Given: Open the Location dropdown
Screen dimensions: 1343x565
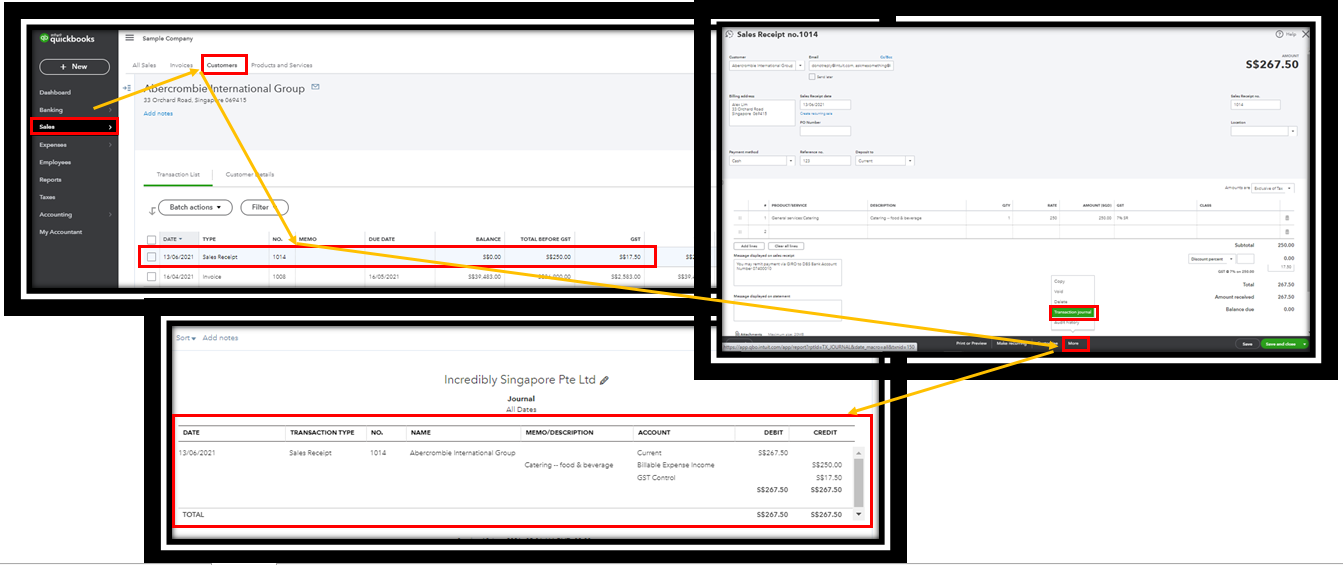Looking at the screenshot, I should pyautogui.click(x=1293, y=131).
